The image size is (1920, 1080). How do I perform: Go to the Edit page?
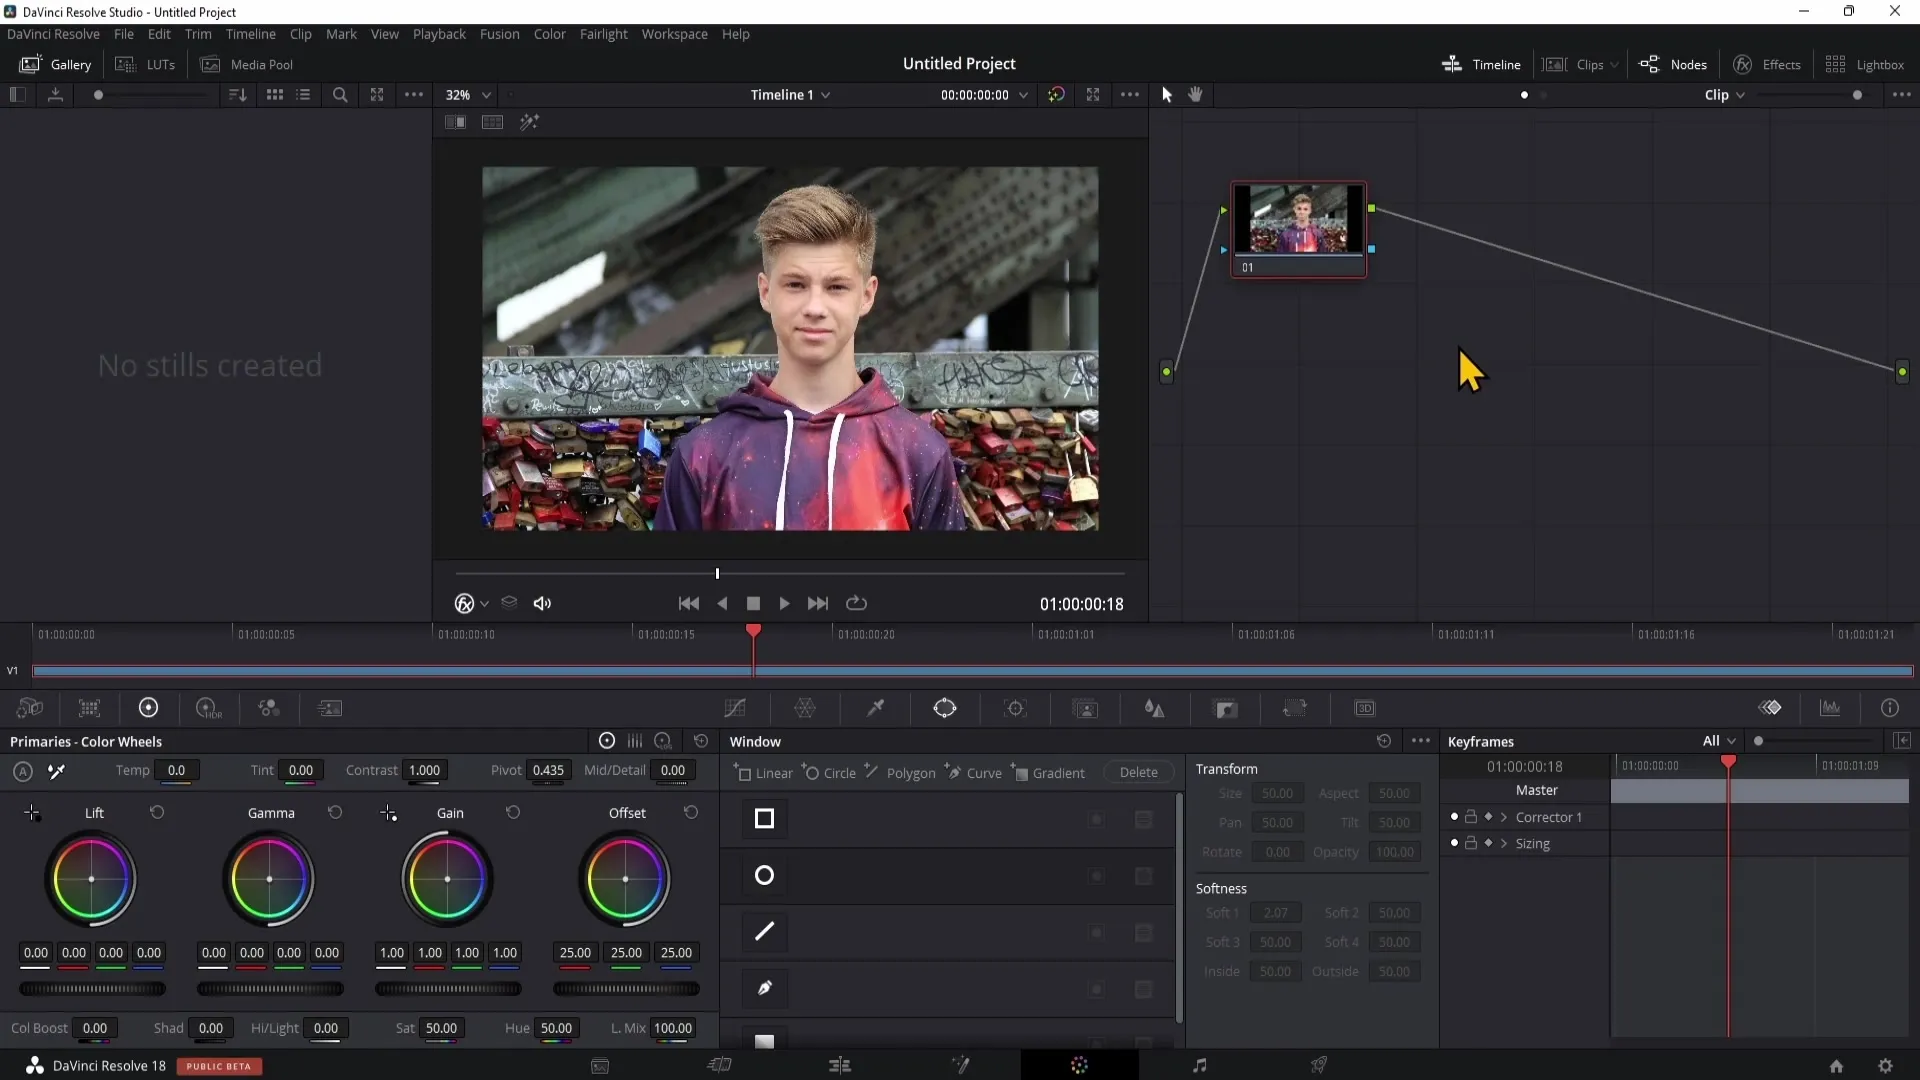pyautogui.click(x=840, y=1065)
